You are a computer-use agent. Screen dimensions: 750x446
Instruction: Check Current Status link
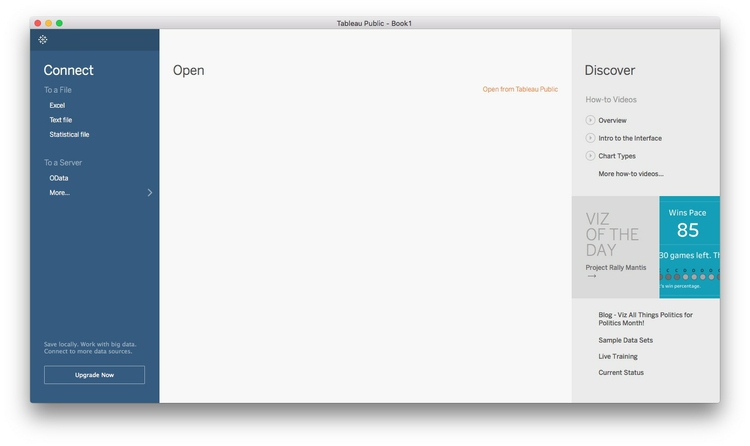[621, 372]
